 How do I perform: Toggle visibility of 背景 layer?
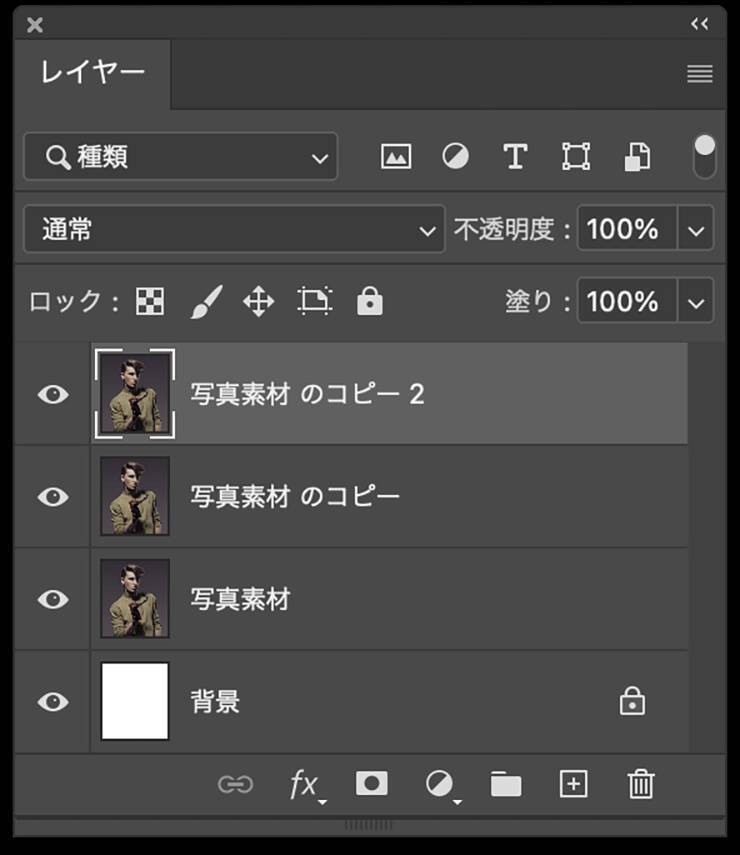click(53, 702)
